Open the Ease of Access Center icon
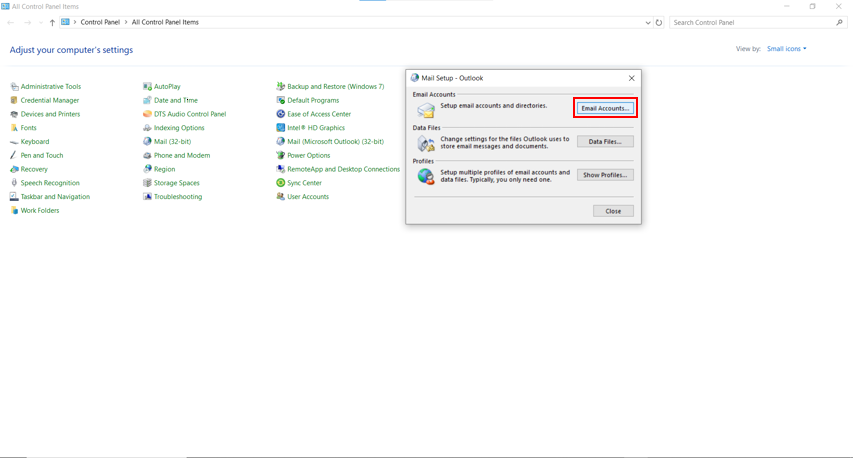This screenshot has height=458, width=853. (x=281, y=114)
